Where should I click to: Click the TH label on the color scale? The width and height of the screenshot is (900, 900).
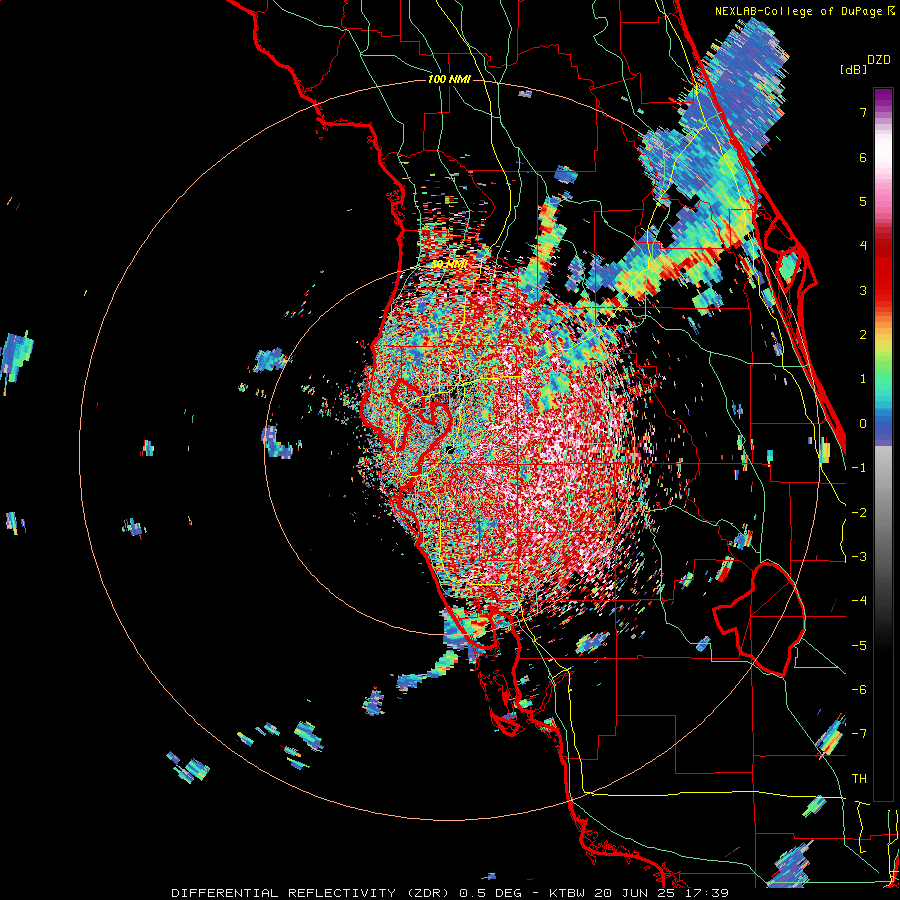859,779
